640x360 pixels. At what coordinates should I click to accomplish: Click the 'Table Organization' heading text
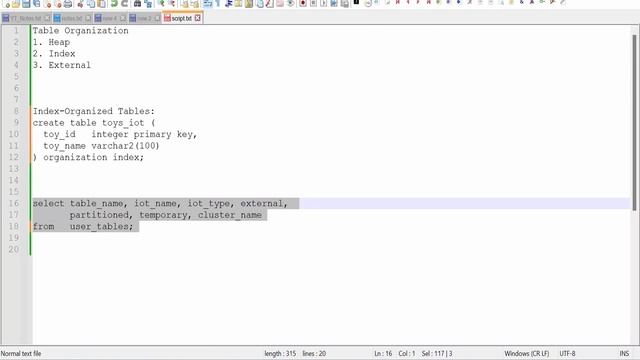[80, 31]
